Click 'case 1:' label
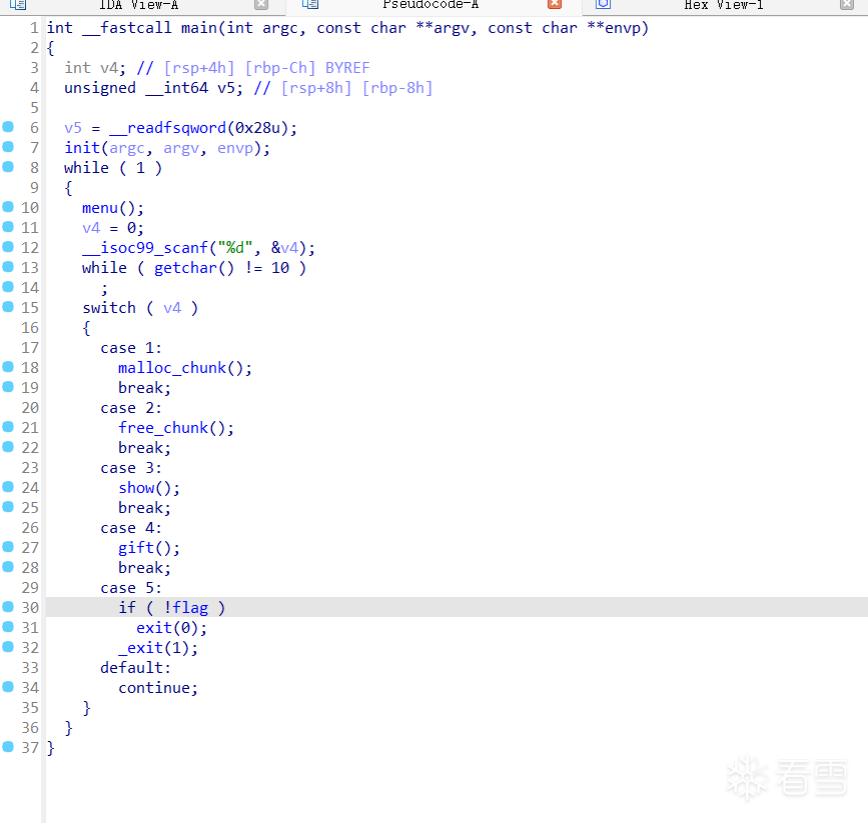 pos(131,348)
